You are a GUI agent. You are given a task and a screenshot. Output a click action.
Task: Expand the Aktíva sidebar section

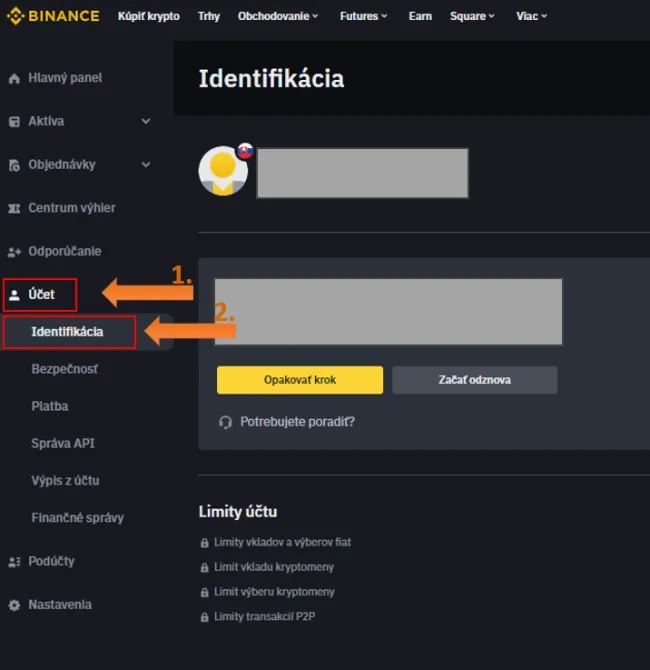click(x=146, y=121)
